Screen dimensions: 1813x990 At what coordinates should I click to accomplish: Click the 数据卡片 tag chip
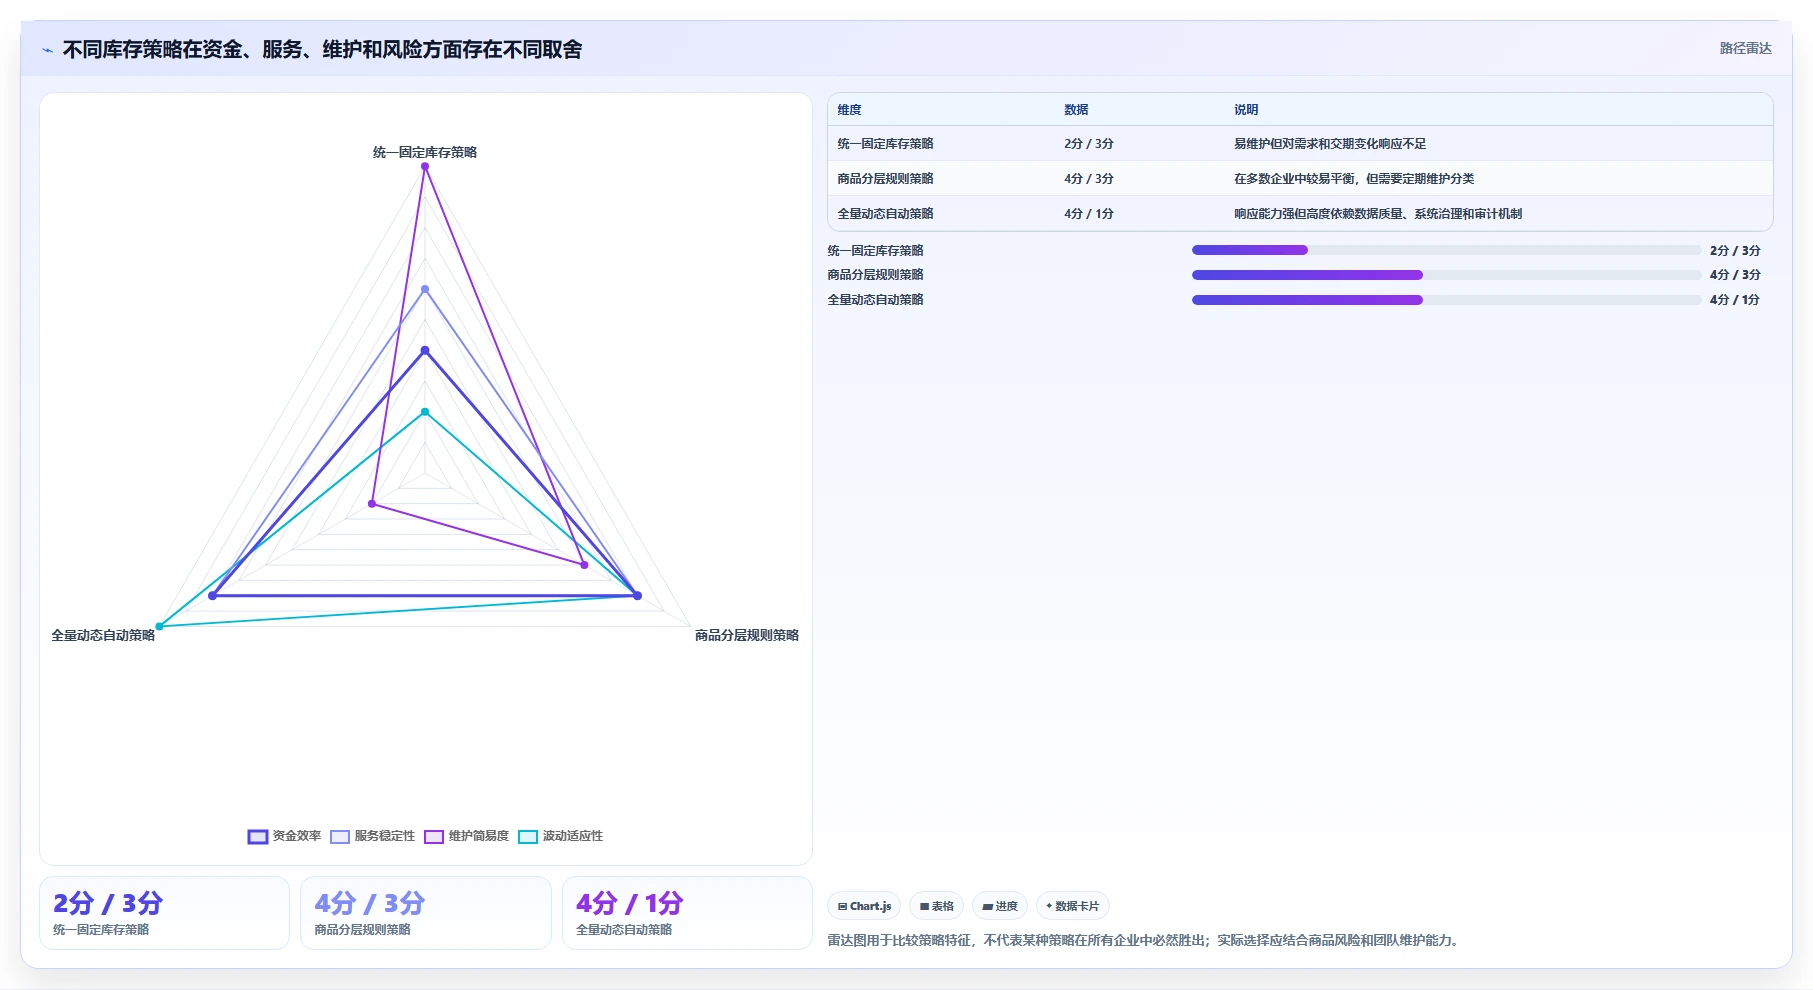(1073, 906)
